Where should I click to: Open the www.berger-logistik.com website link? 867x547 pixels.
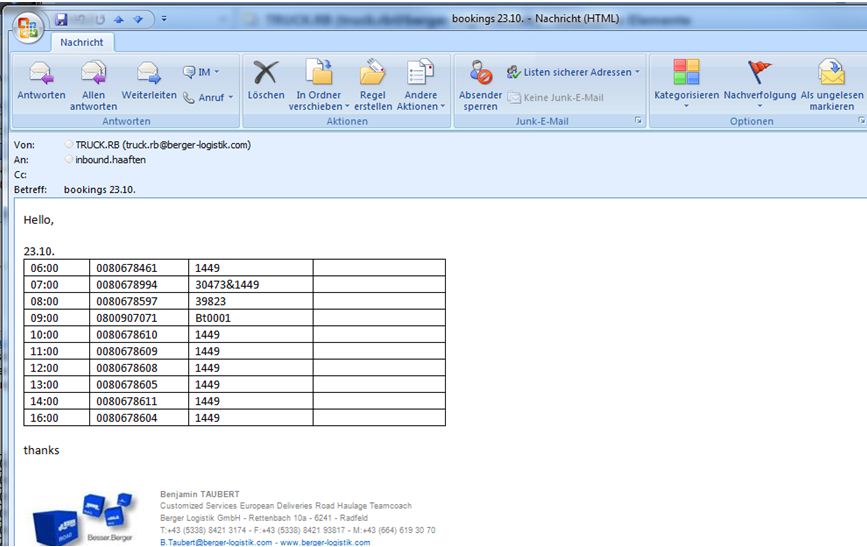click(325, 543)
